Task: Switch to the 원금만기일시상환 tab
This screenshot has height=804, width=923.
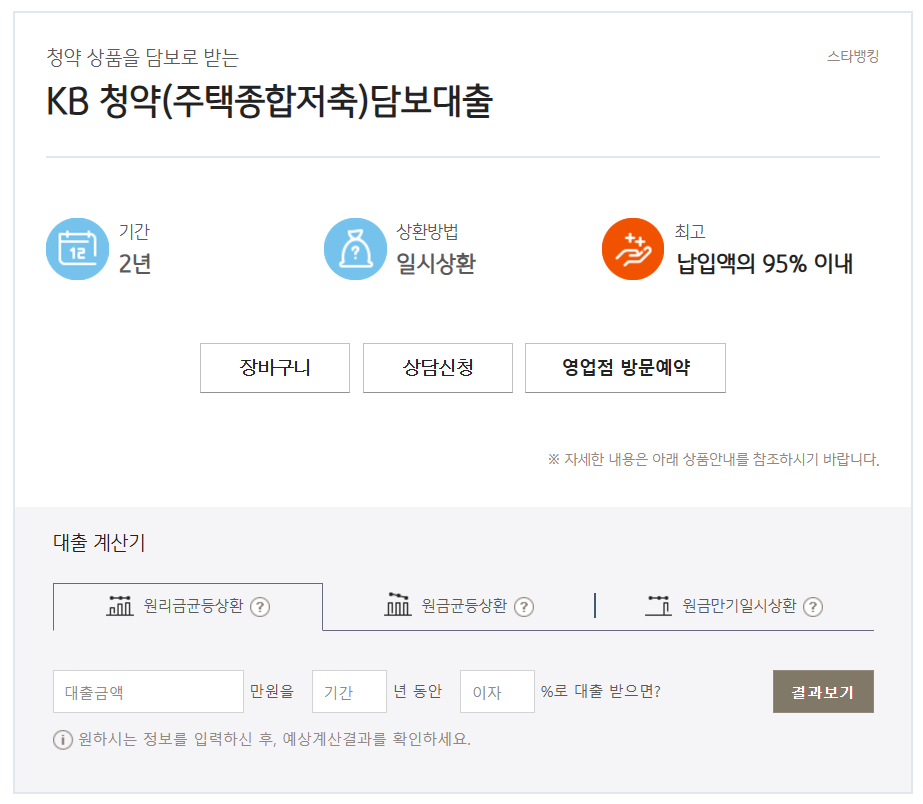Action: 734,607
